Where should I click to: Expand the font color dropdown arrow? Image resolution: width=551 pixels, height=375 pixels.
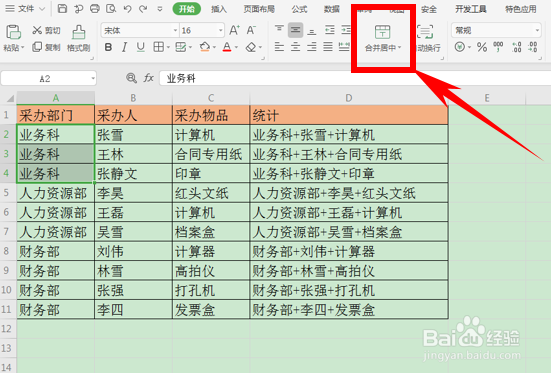(x=236, y=47)
